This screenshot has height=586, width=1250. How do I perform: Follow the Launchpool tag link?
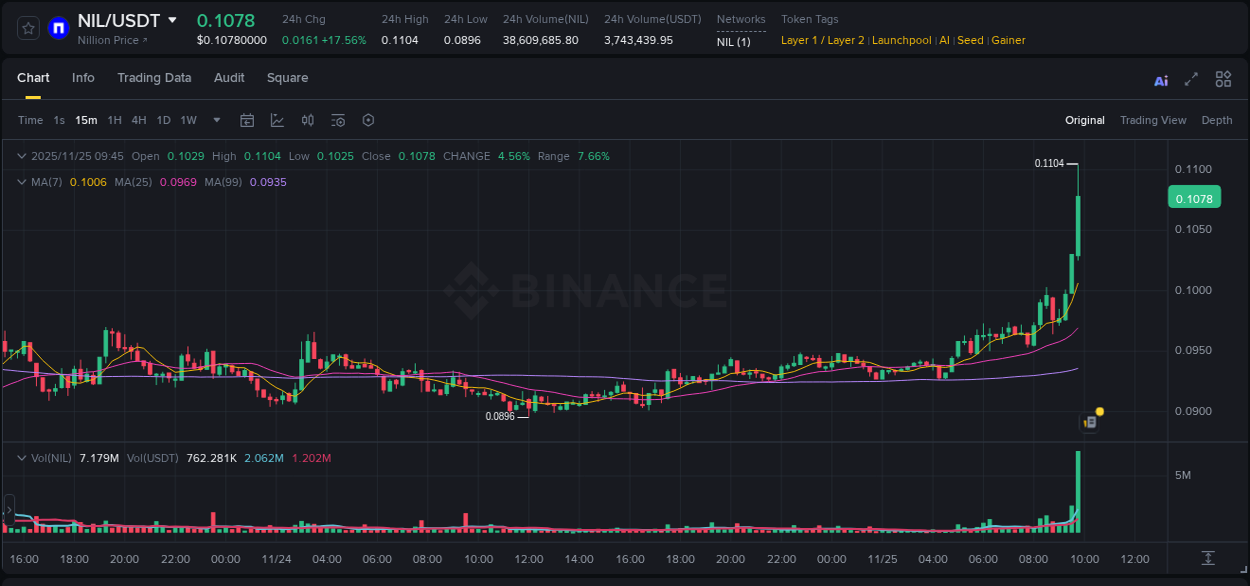click(x=901, y=40)
